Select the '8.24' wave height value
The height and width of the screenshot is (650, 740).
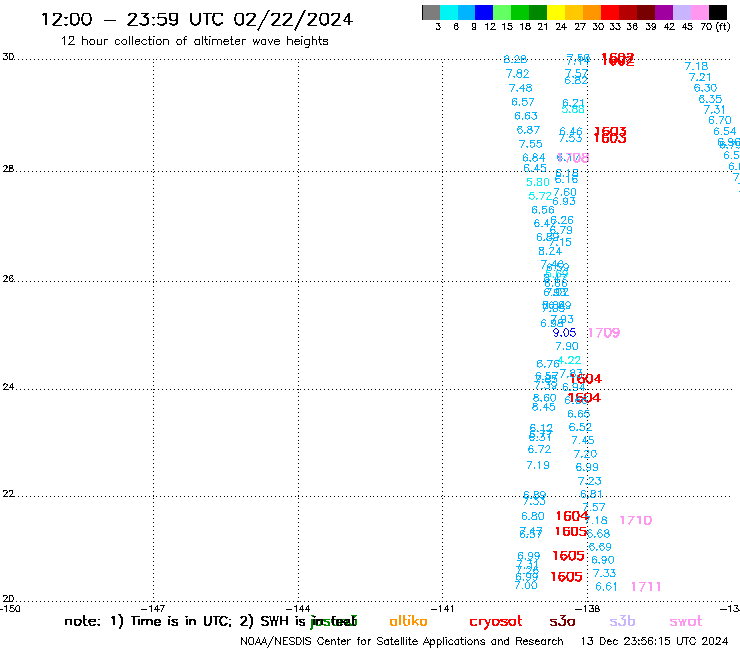[550, 251]
